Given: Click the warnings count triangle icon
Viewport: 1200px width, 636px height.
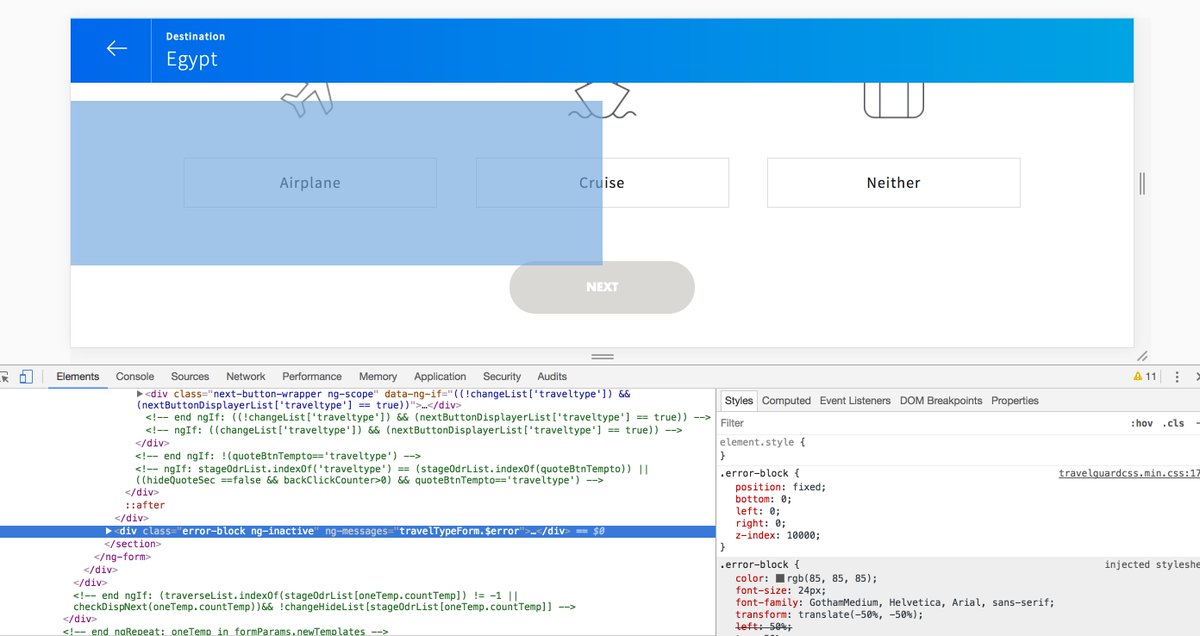Looking at the screenshot, I should (x=1137, y=377).
